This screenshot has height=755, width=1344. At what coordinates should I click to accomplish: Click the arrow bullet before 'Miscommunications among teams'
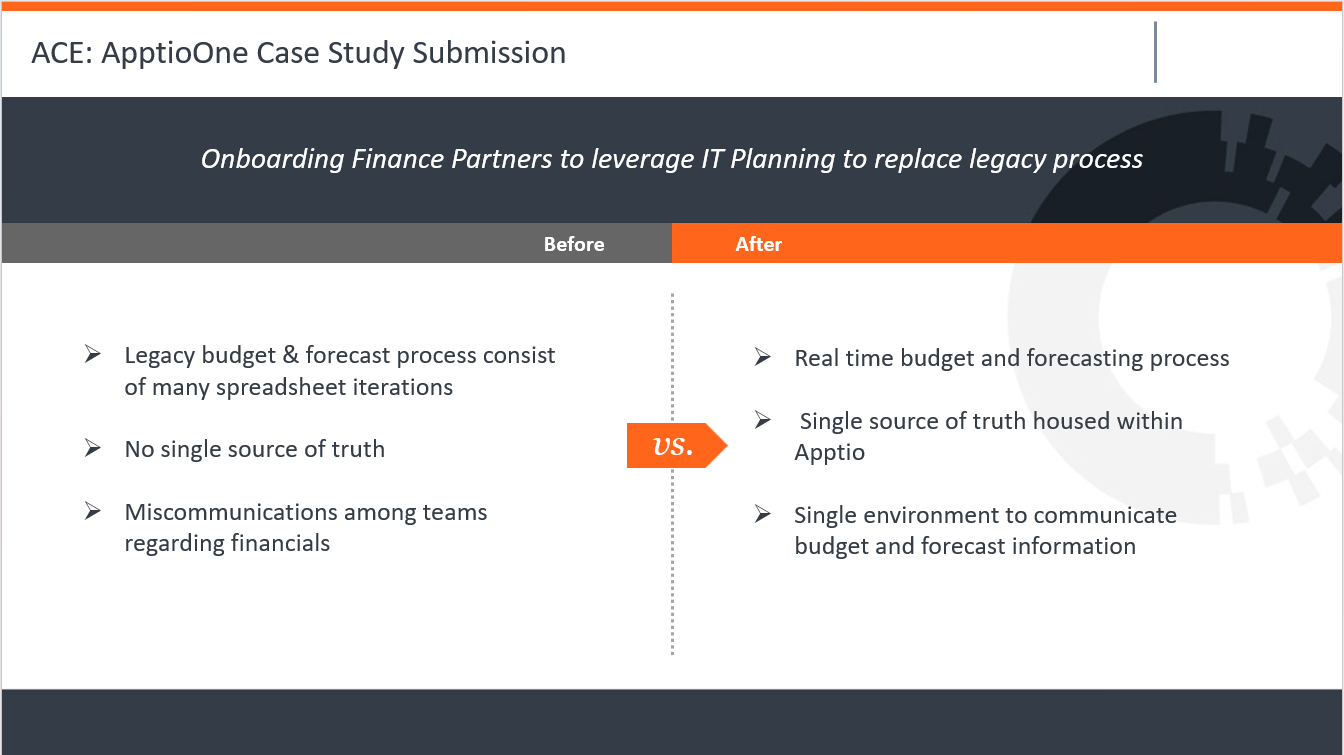93,512
